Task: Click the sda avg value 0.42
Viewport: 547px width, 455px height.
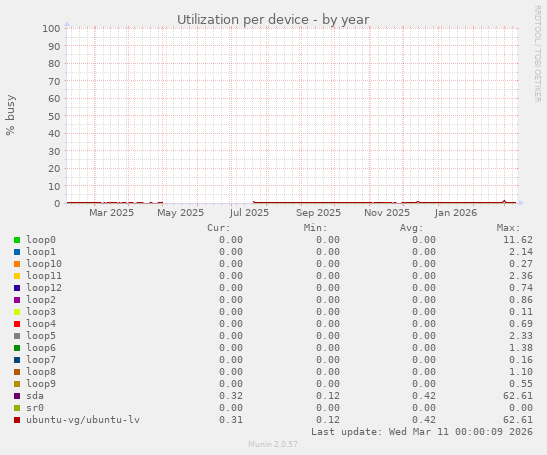Action: [x=424, y=396]
